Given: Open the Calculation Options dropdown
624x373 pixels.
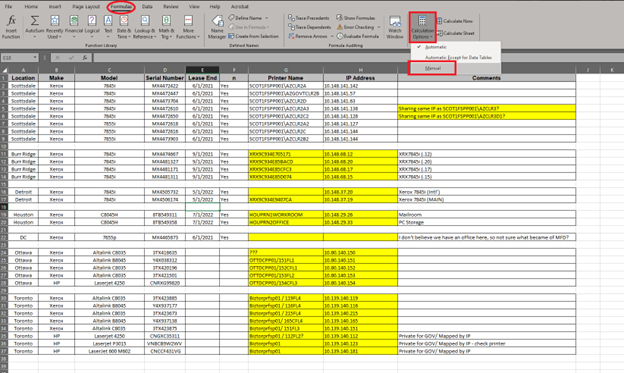Looking at the screenshot, I should point(423,27).
